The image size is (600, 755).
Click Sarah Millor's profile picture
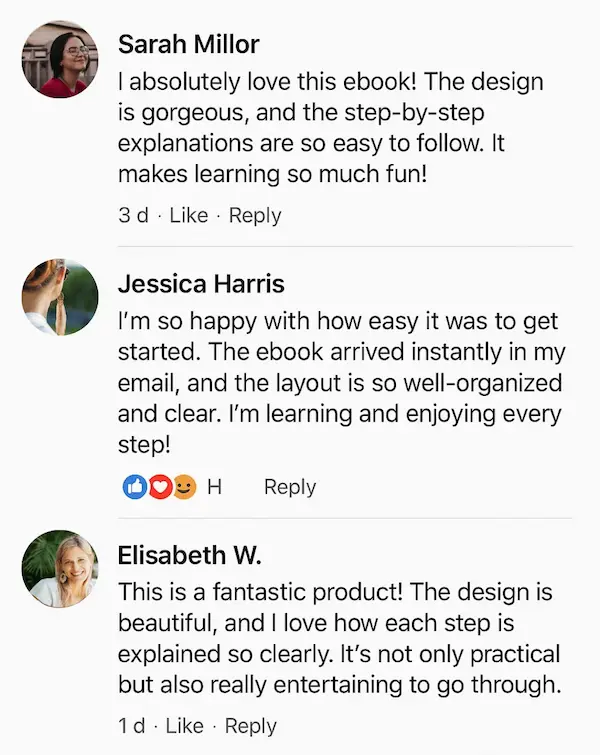[x=60, y=59]
